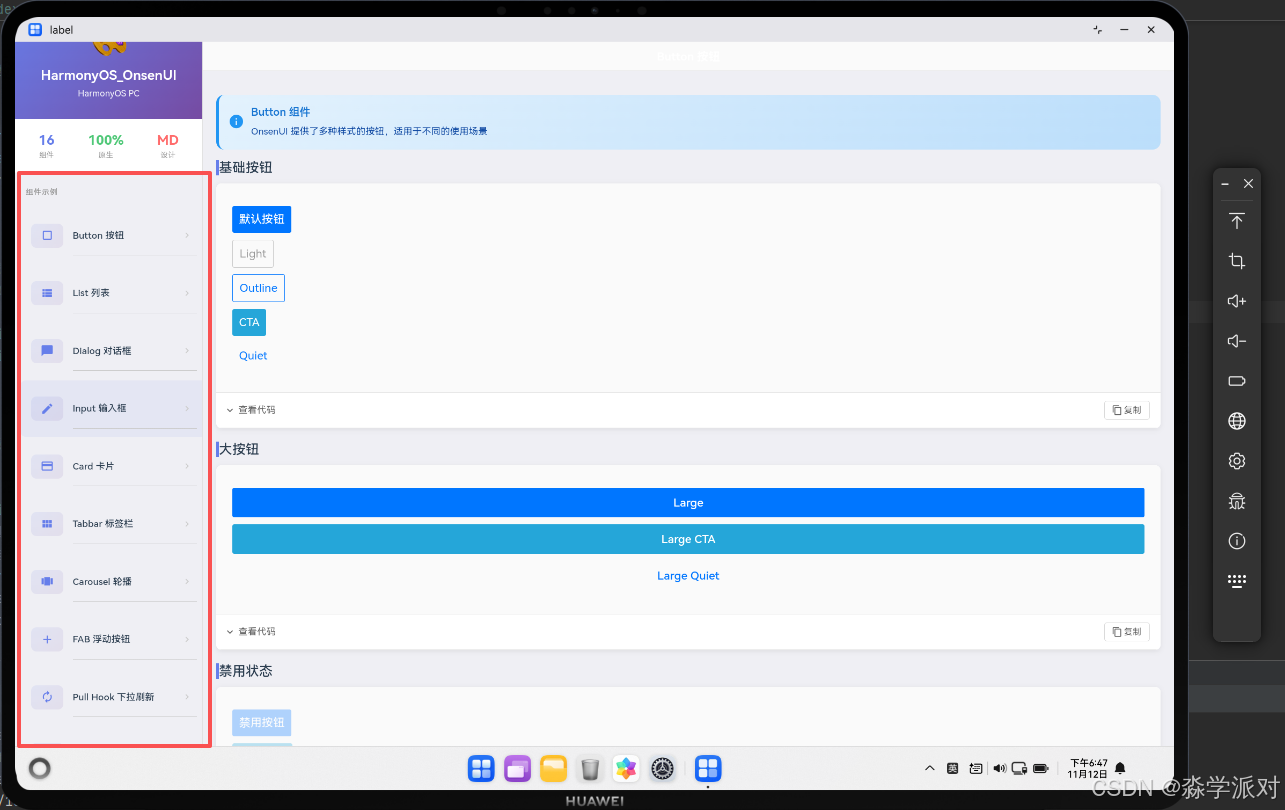The image size is (1285, 810).
Task: Click the chevron on the FAB 浮动按钮 row
Action: click(x=187, y=639)
